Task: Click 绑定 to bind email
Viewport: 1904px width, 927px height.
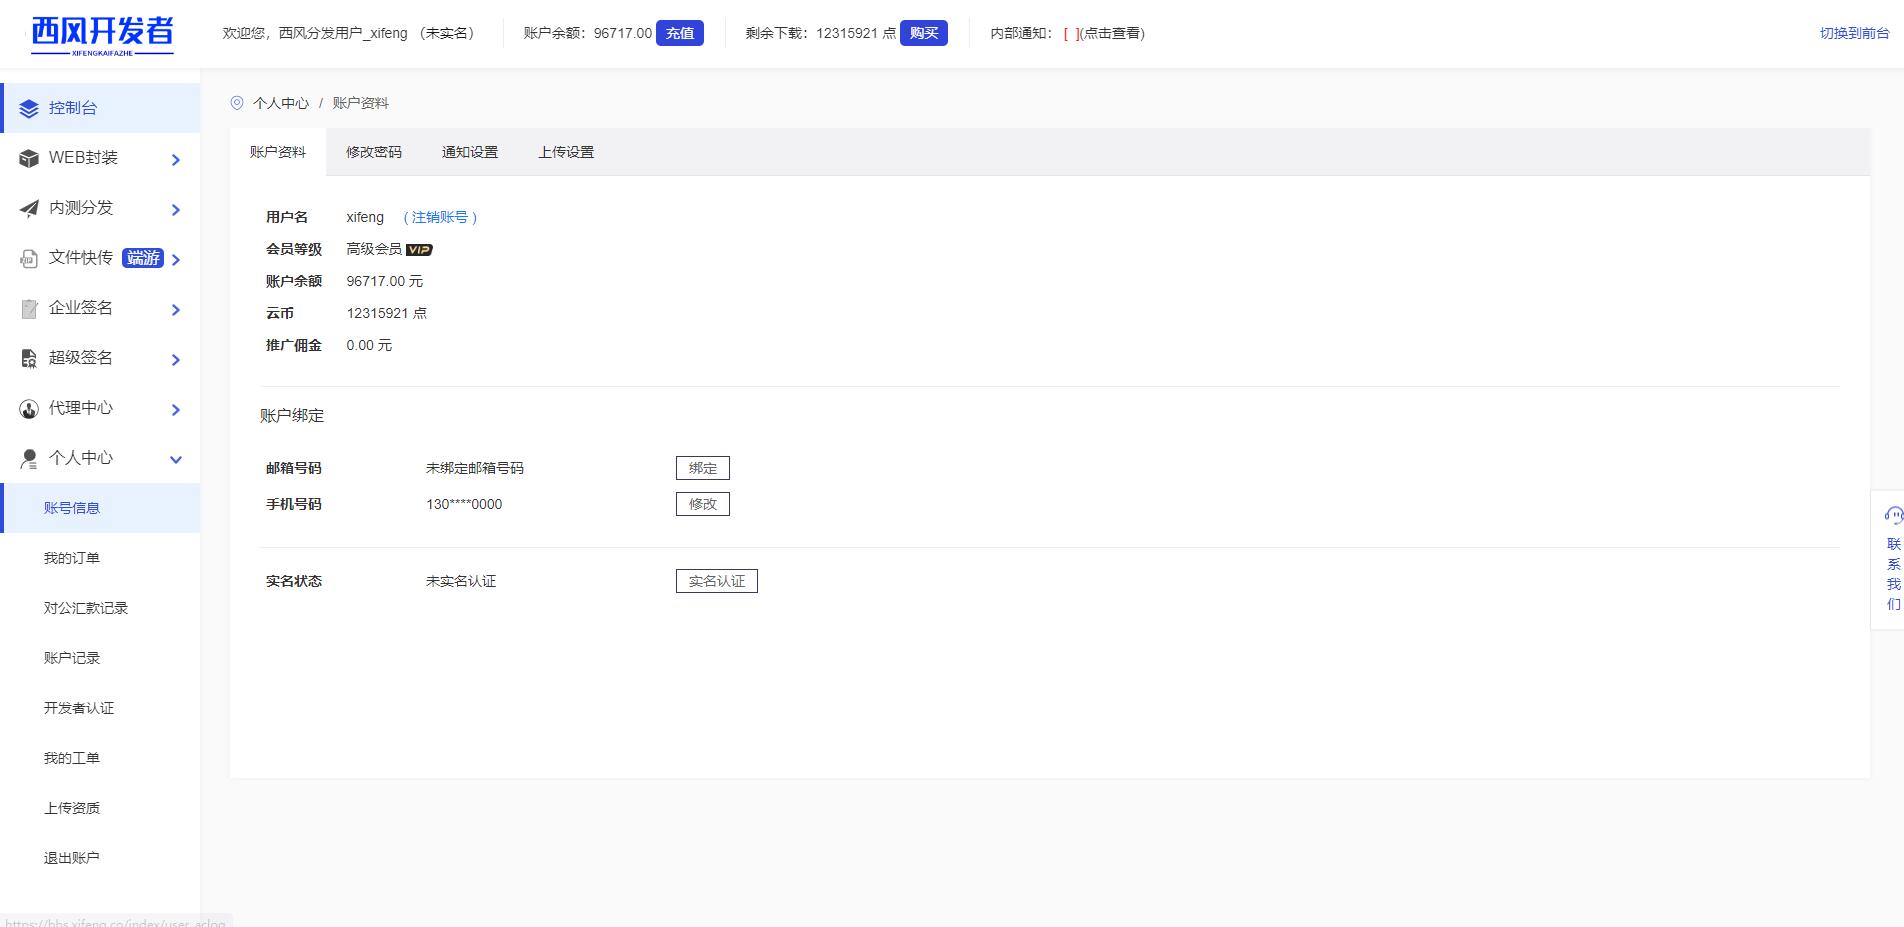Action: 702,468
